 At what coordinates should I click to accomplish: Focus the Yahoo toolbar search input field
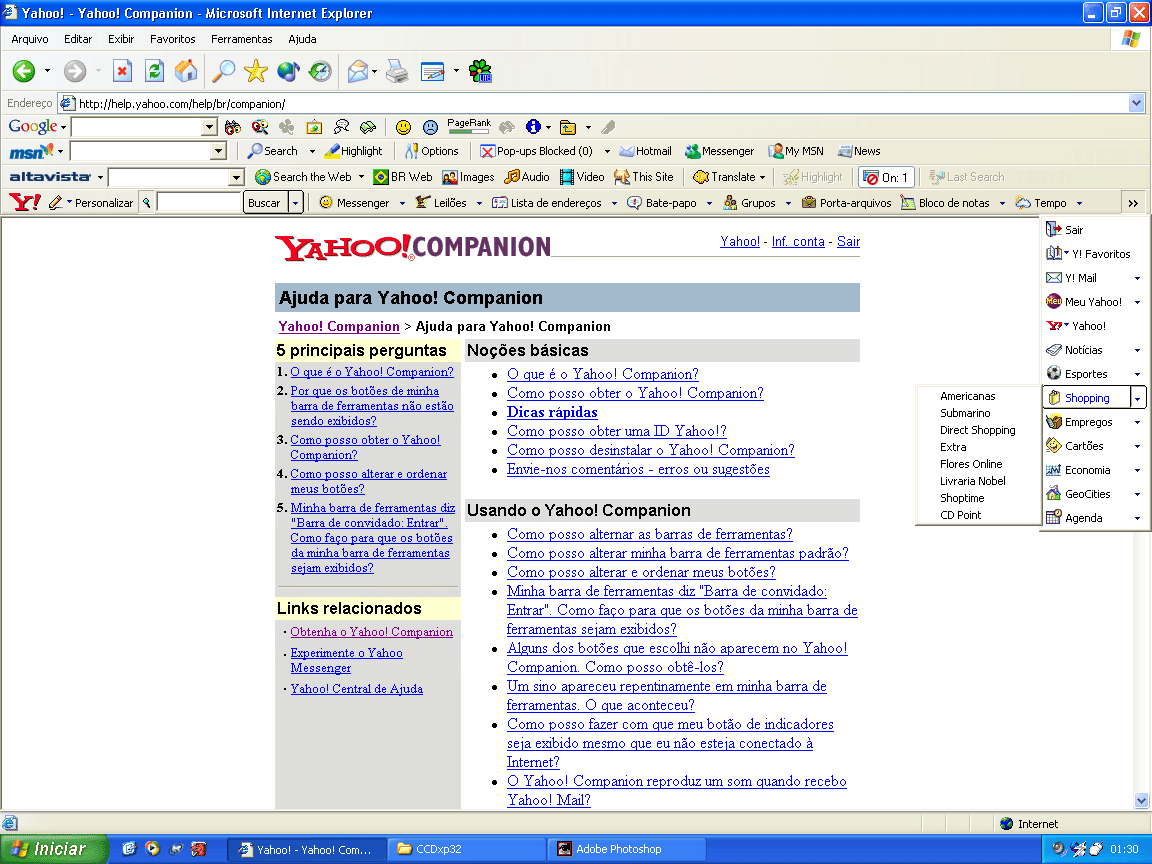199,203
